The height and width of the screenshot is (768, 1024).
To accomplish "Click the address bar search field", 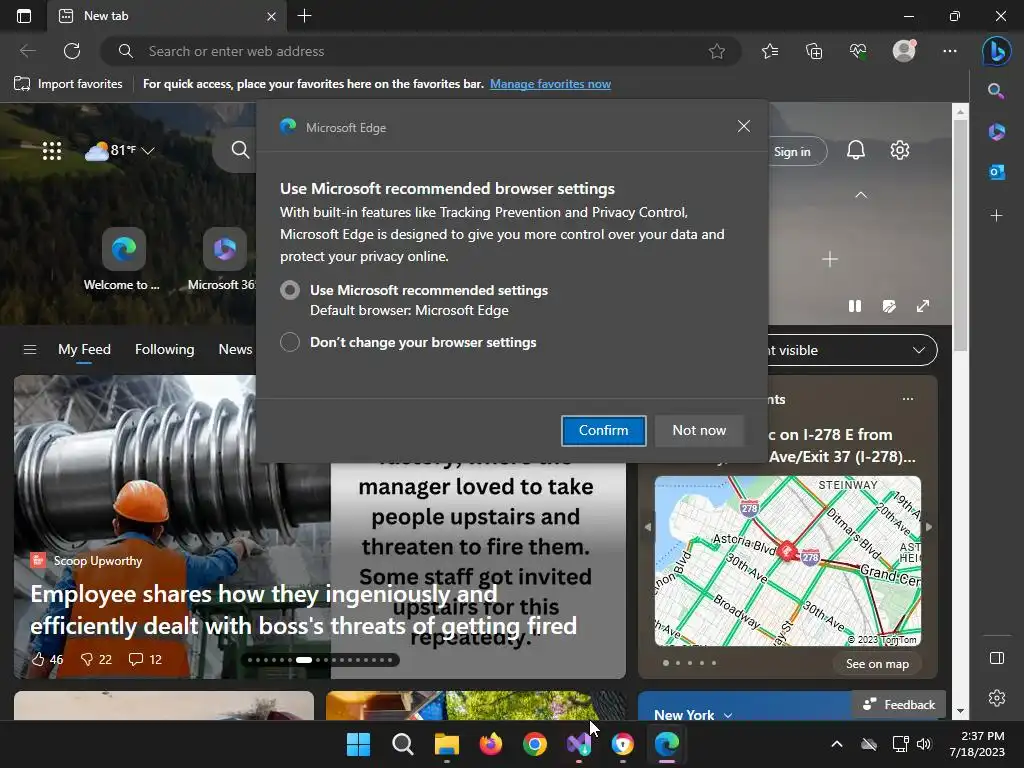I will tap(421, 51).
